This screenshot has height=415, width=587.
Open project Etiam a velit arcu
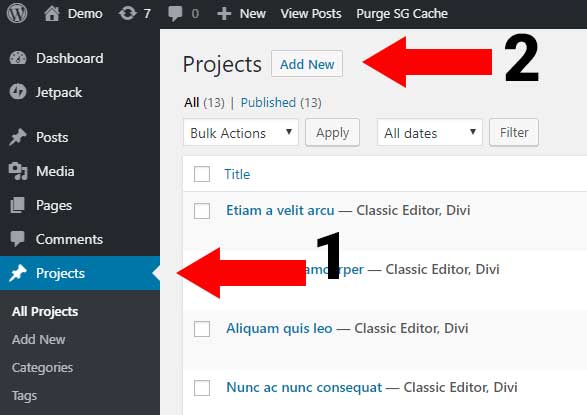[280, 210]
